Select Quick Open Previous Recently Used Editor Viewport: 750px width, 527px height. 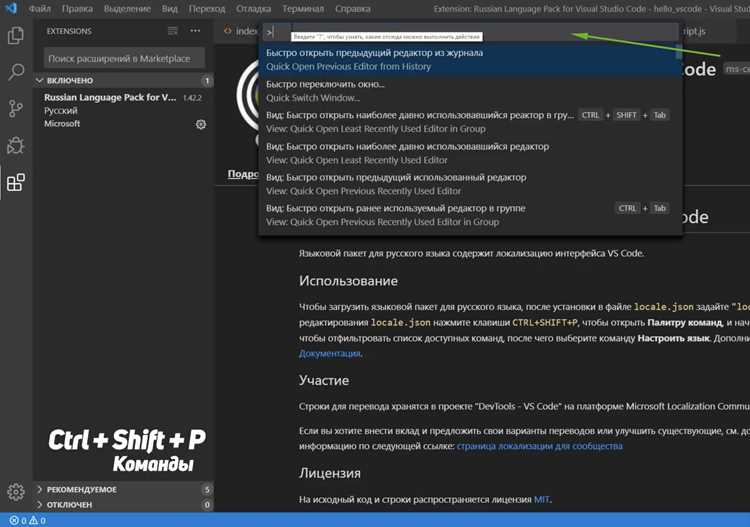[x=470, y=184]
